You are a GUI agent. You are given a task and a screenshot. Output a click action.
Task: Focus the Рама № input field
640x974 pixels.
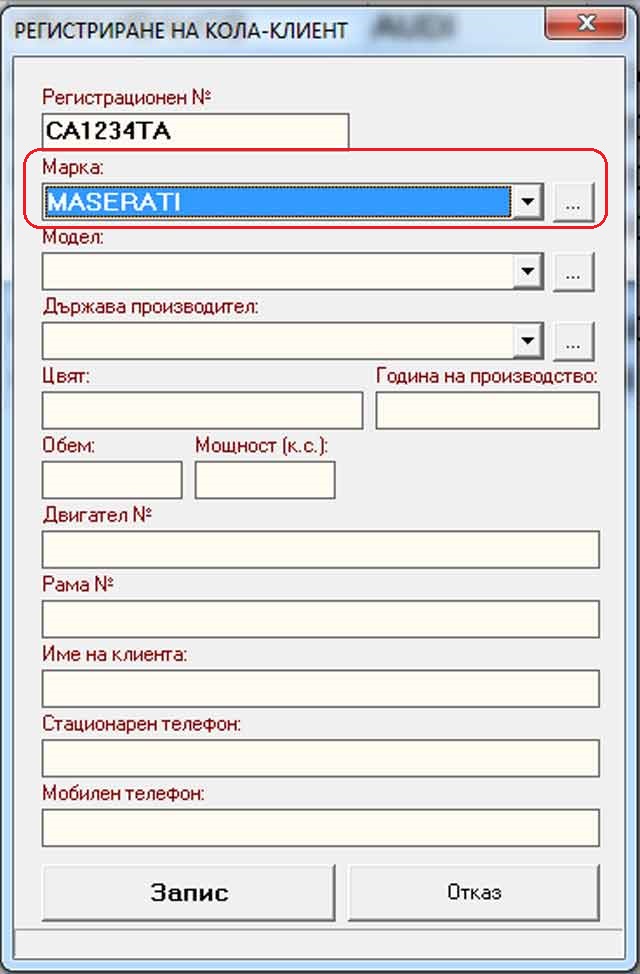tap(321, 619)
